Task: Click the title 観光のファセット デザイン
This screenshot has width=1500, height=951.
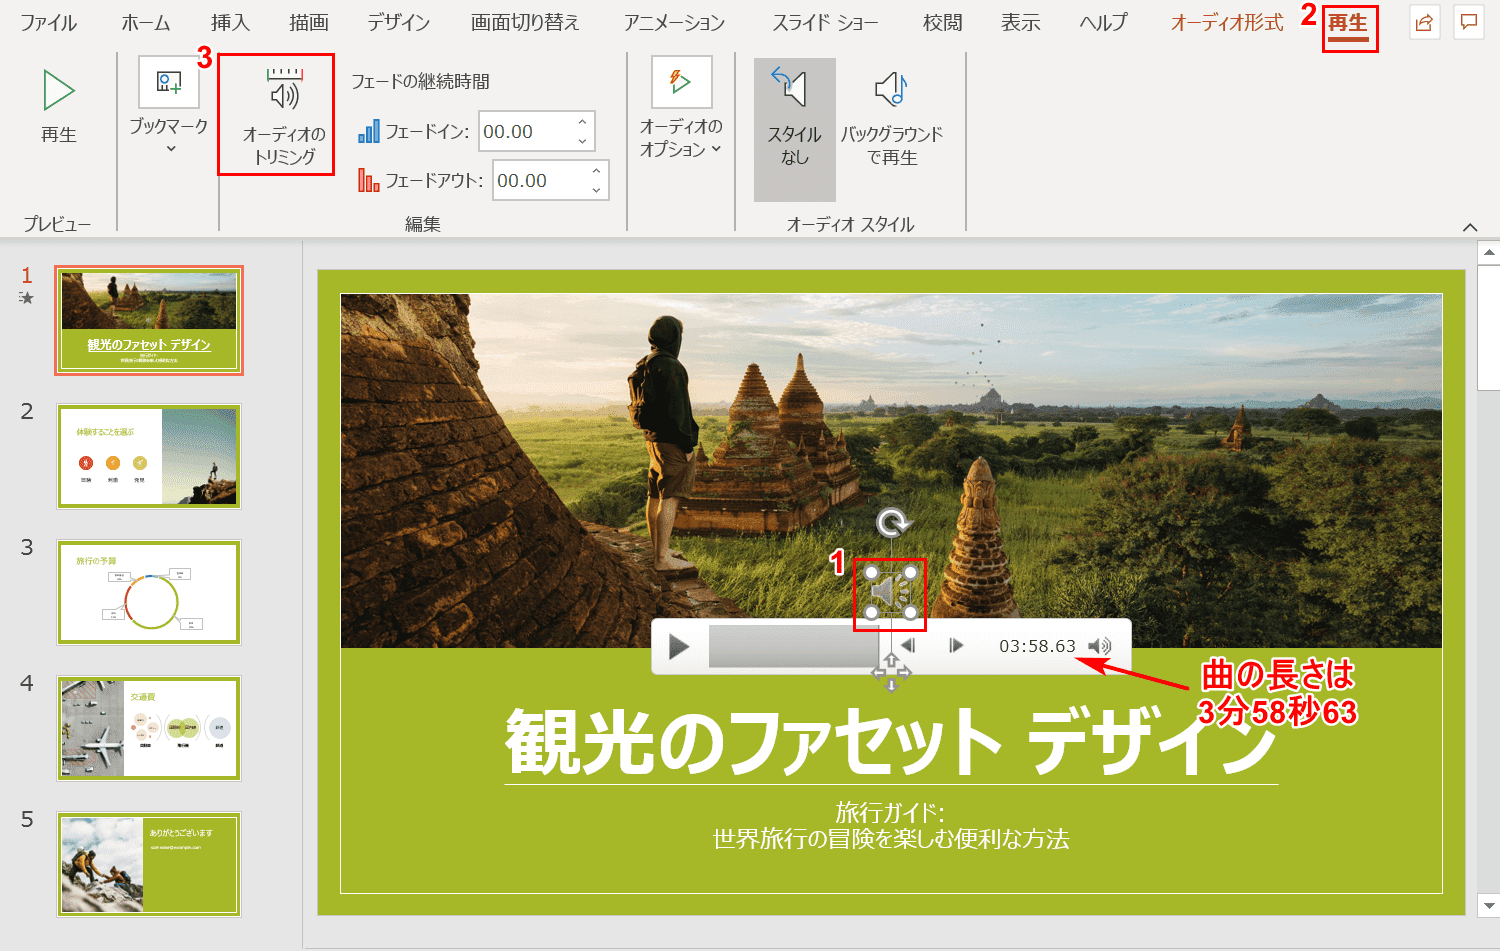Action: [x=891, y=743]
